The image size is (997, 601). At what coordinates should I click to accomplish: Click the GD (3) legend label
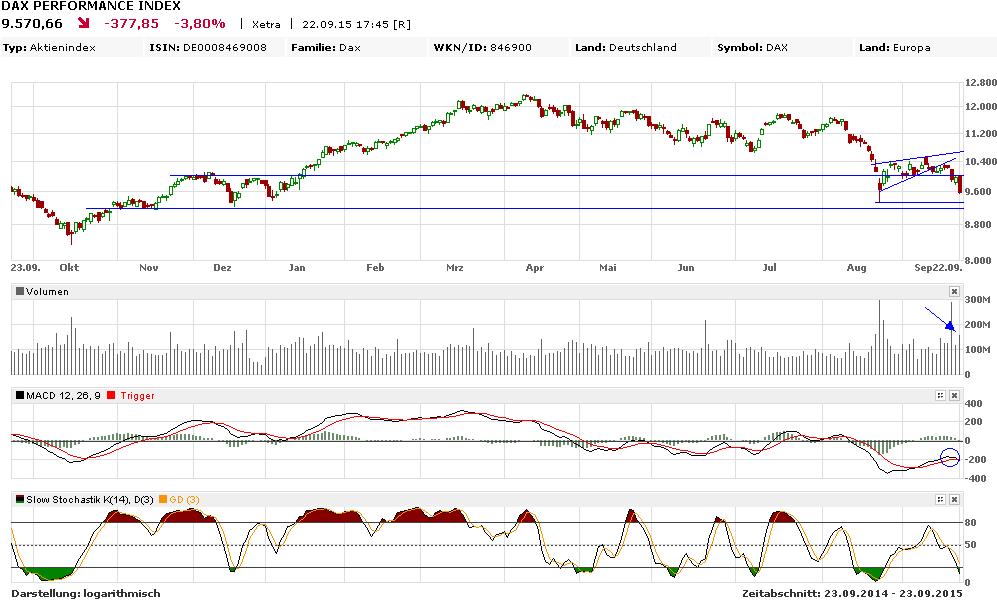pos(184,500)
